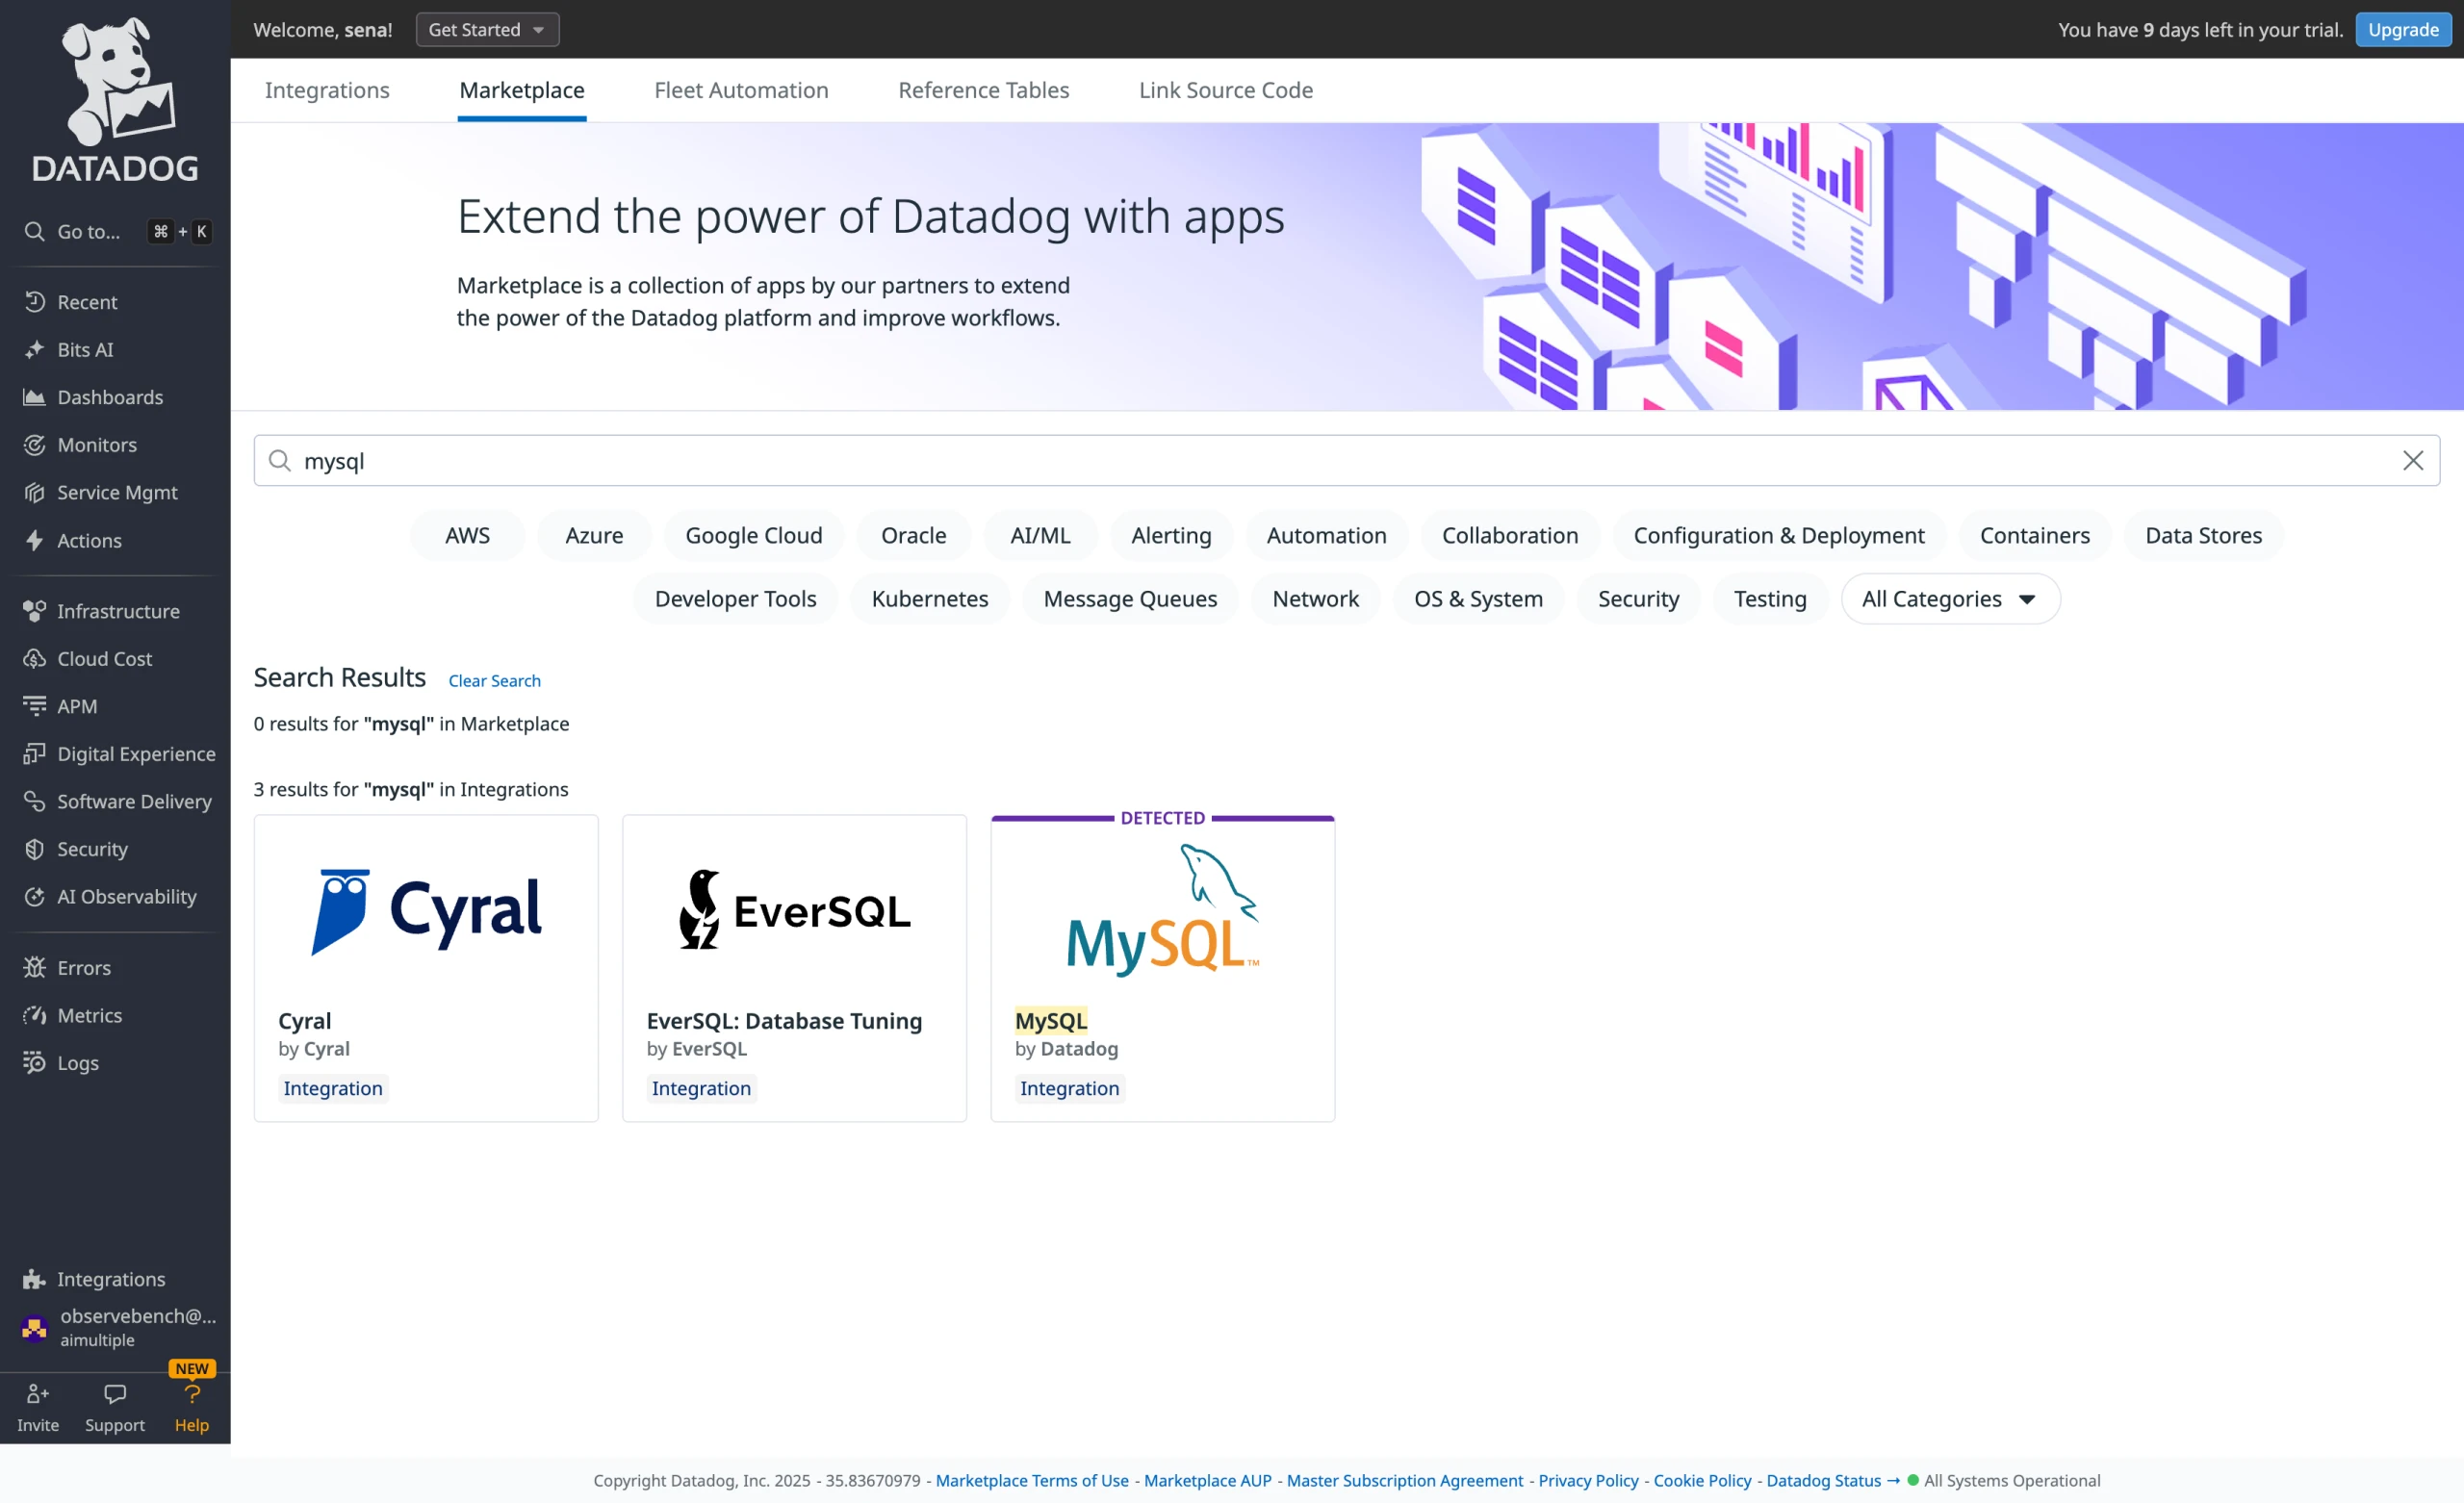Filter by the Security category chip
Image resolution: width=2464 pixels, height=1503 pixels.
pos(1638,598)
